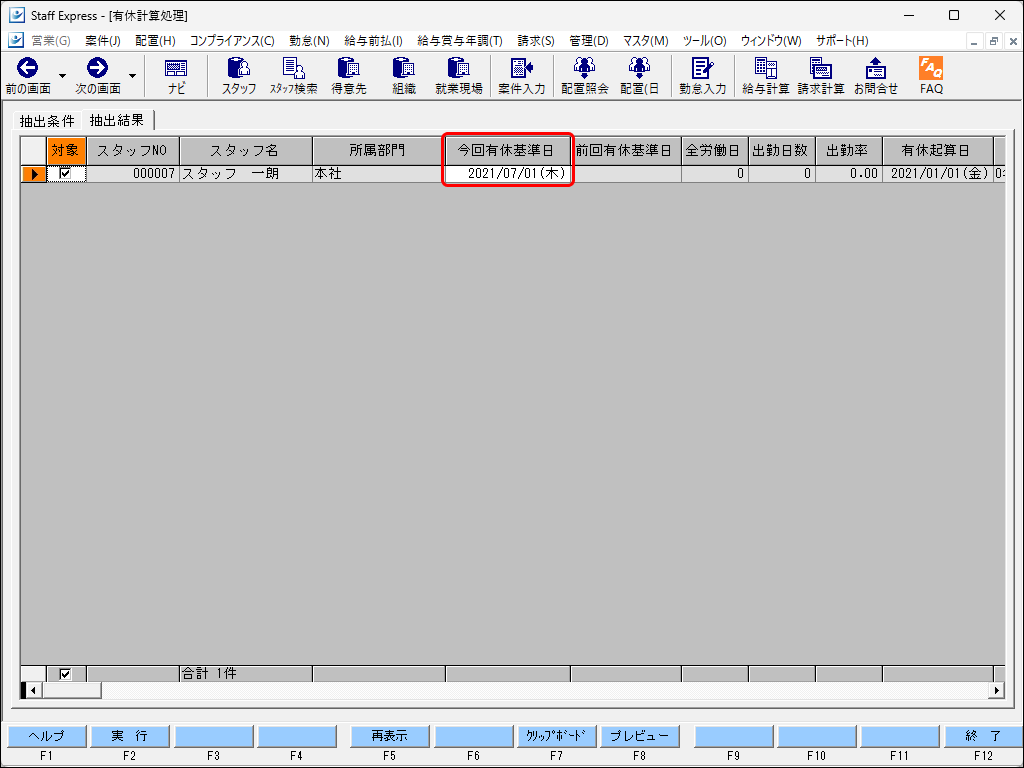Uncheck 対象 checkbox for staff 000007
Viewport: 1024px width, 768px height.
[x=65, y=174]
